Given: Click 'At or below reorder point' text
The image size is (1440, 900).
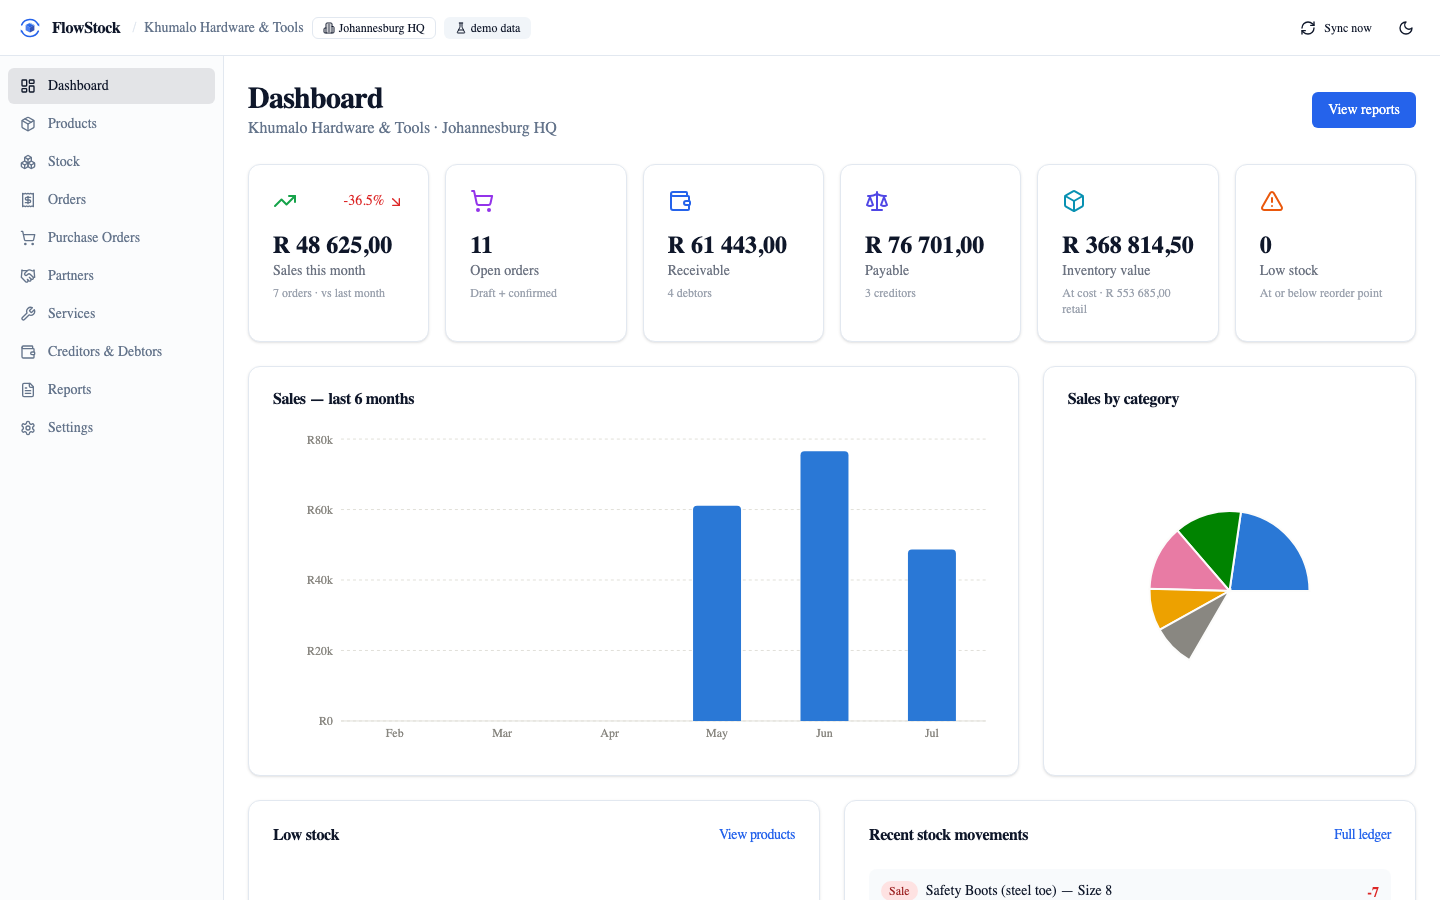Looking at the screenshot, I should click(x=1321, y=294).
